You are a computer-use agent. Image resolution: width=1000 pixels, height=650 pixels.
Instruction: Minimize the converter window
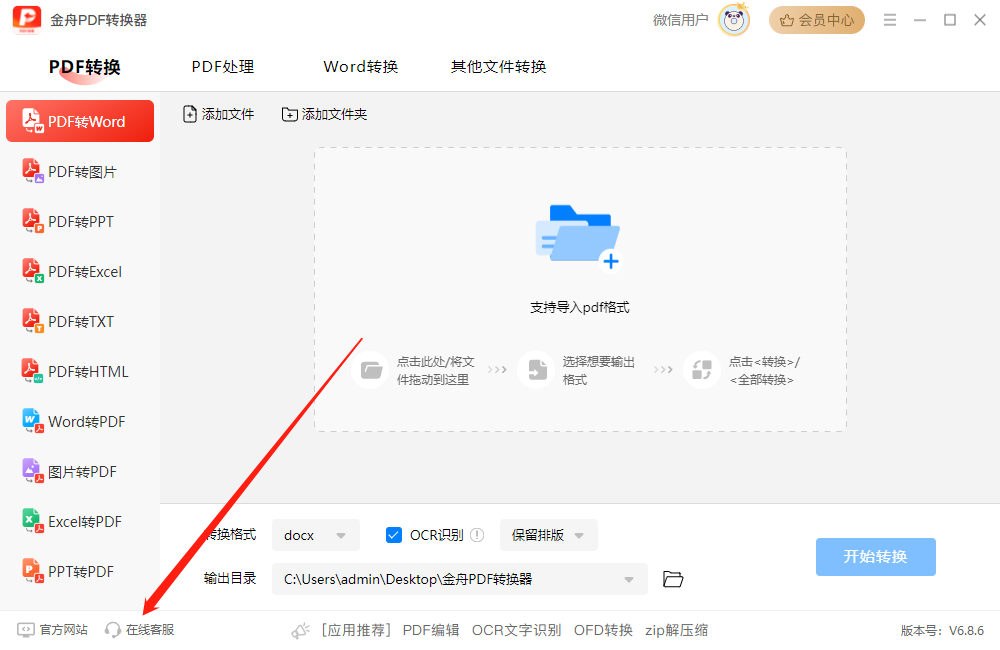point(920,20)
